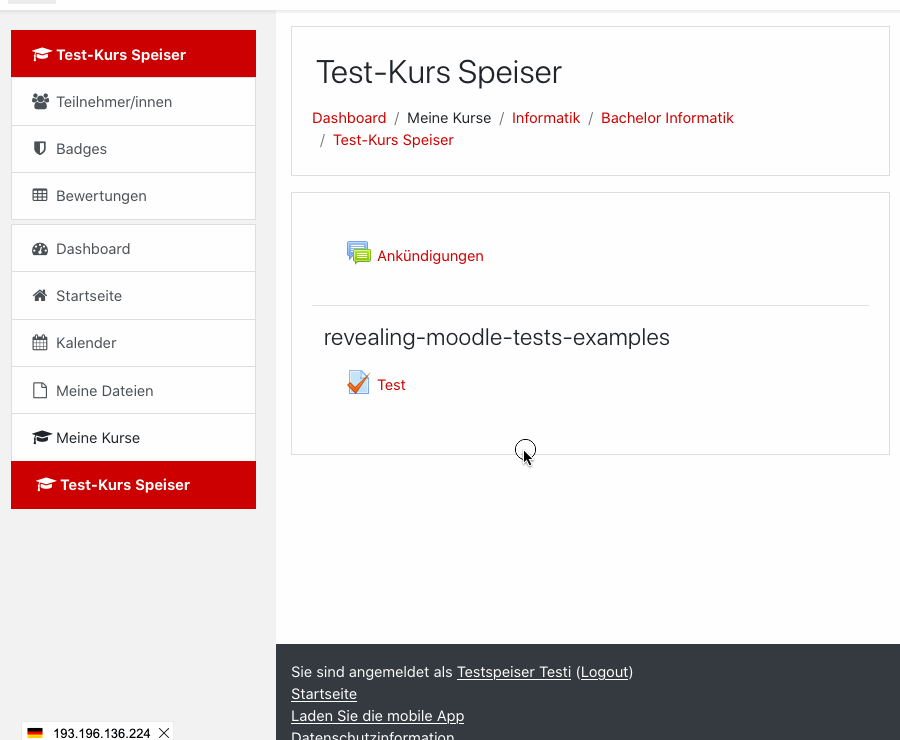Follow the Bachelor Informatik breadcrumb link
The image size is (900, 740).
pyautogui.click(x=667, y=118)
